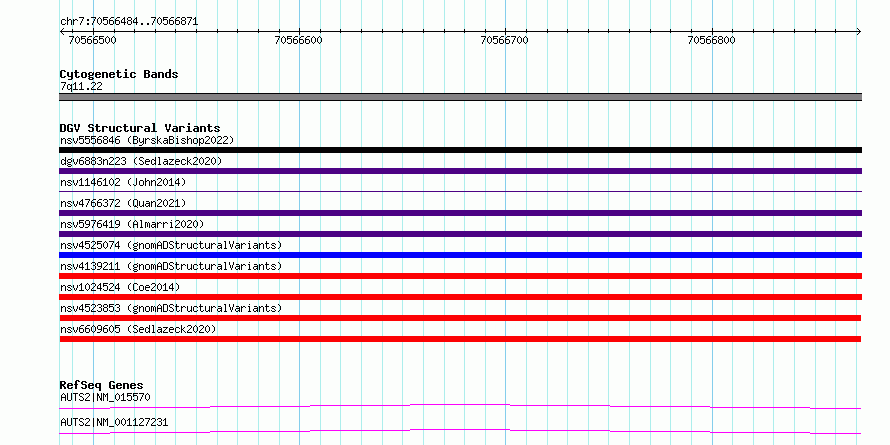This screenshot has width=890, height=445.
Task: Select the purple dgv6883n223 variant bar
Action: [x=460, y=171]
